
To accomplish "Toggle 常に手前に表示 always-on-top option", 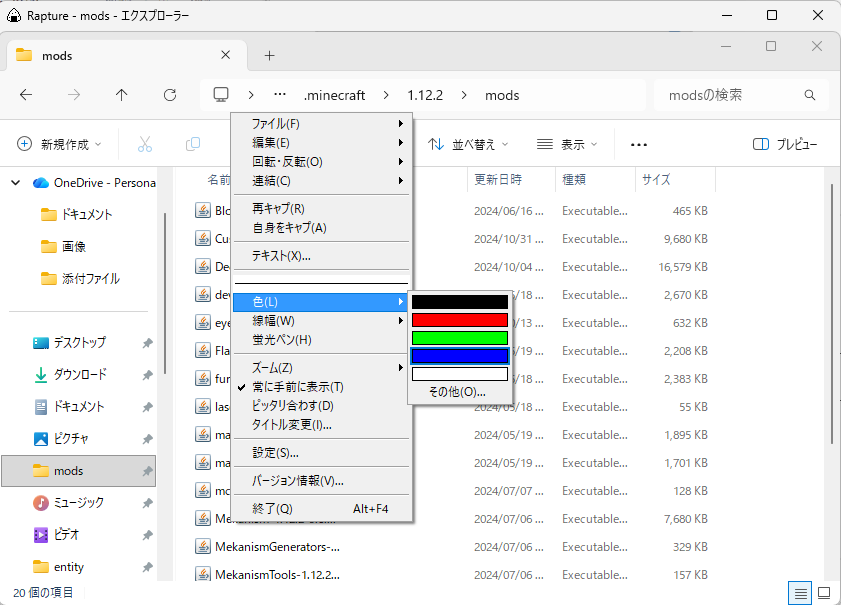I will (x=297, y=387).
